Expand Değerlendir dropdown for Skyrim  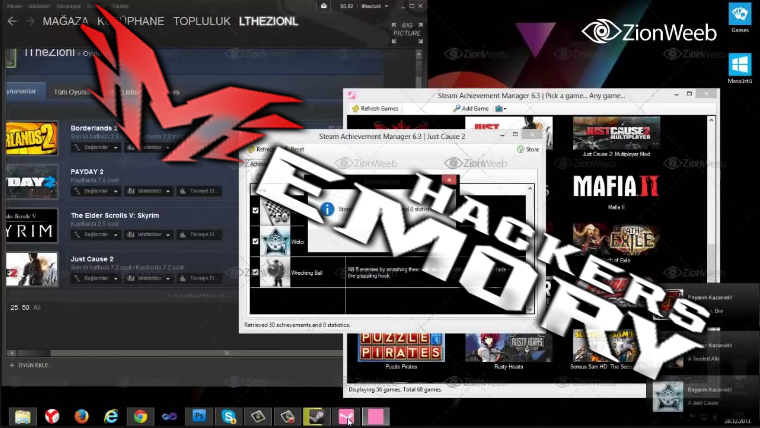pyautogui.click(x=96, y=235)
